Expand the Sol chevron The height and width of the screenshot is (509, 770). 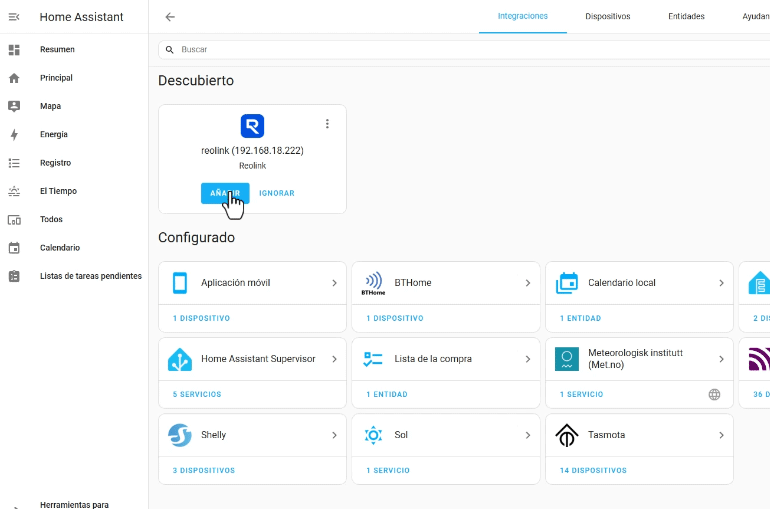click(x=528, y=435)
